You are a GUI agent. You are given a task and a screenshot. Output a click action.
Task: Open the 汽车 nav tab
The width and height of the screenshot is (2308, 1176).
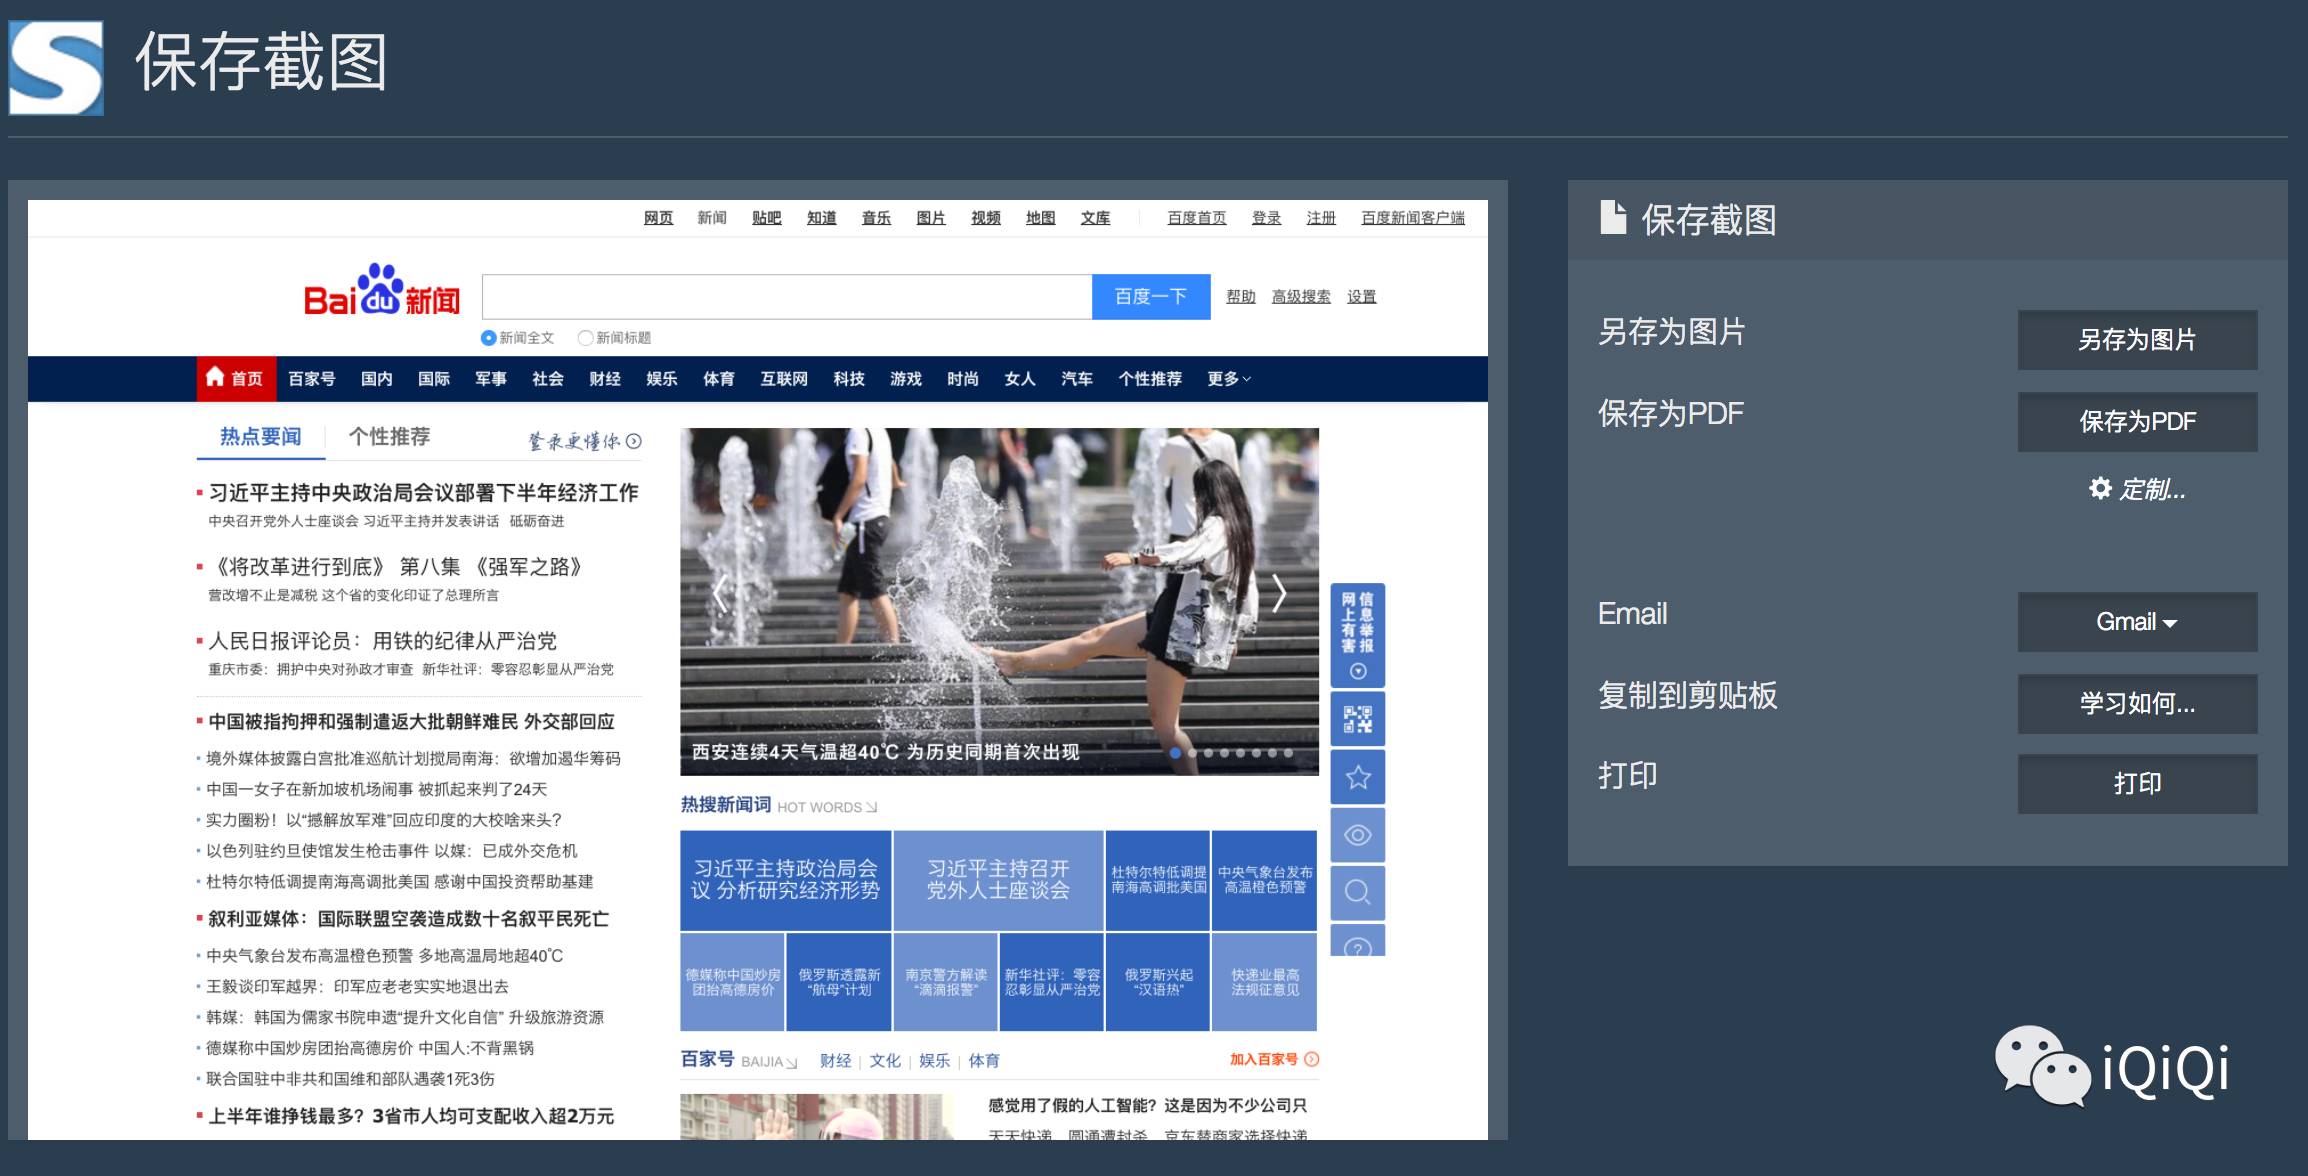pyautogui.click(x=1076, y=379)
